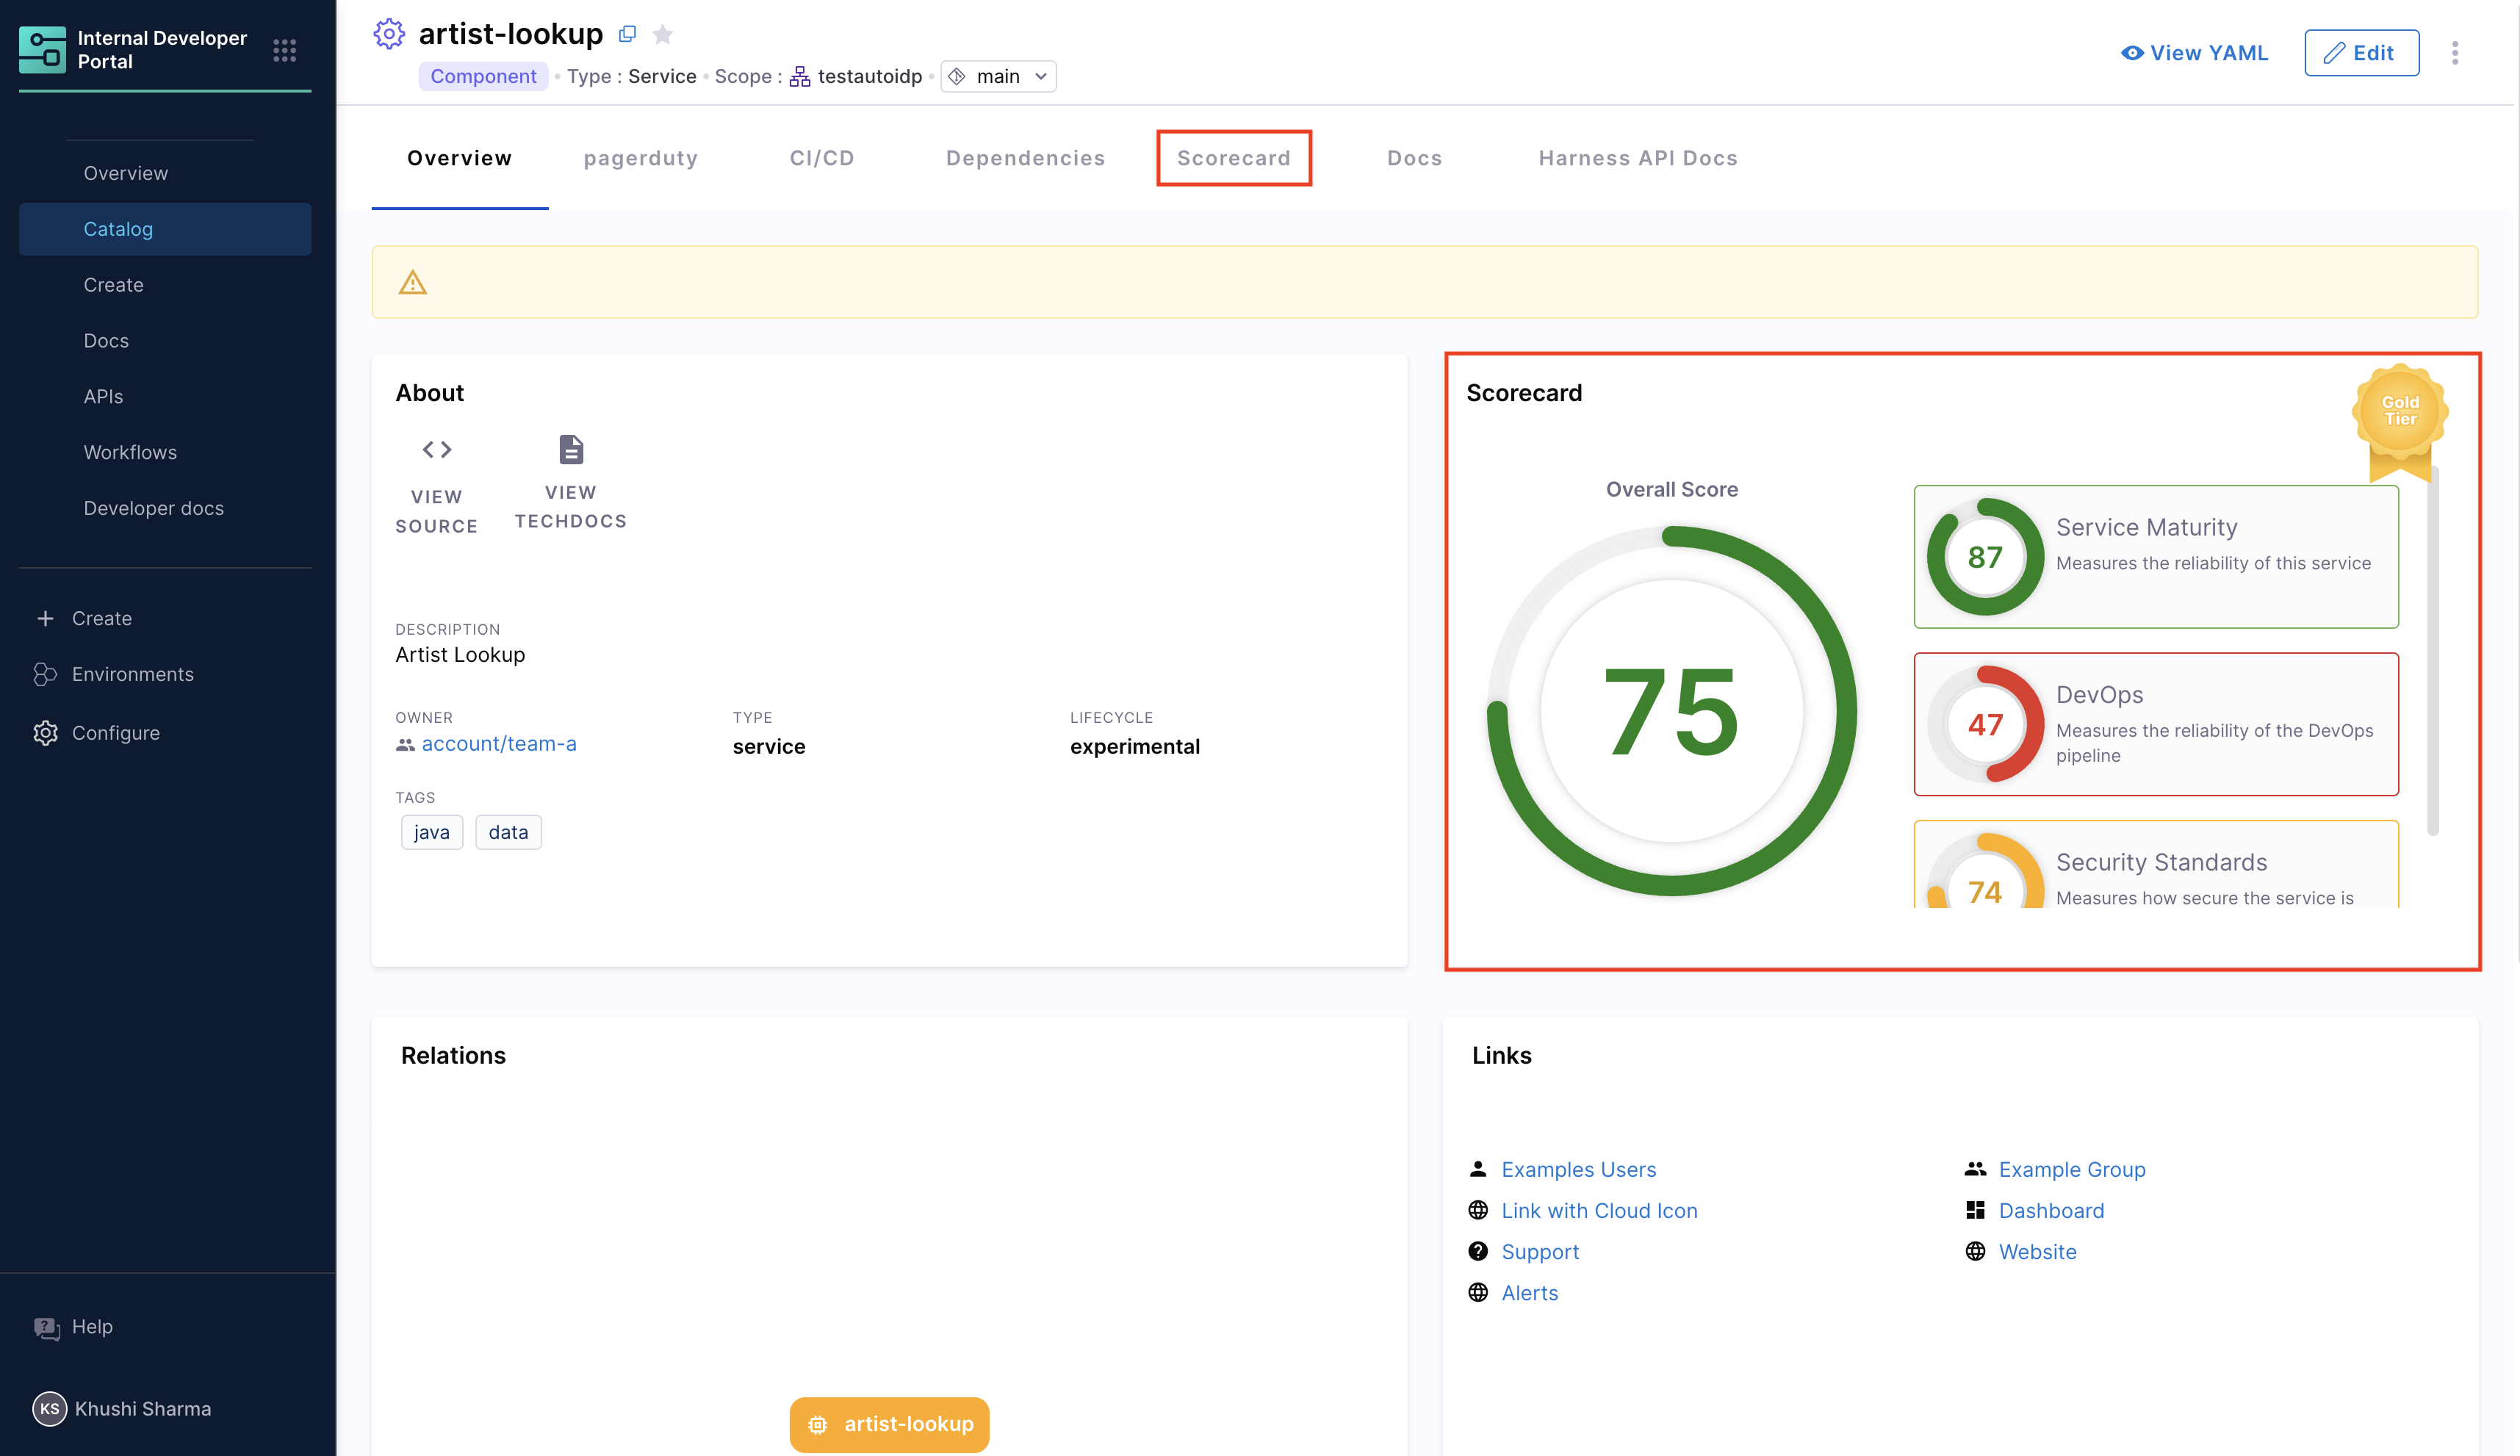Screen dimensions: 2520x1456
Task: Click the Edit button
Action: pos(2361,53)
